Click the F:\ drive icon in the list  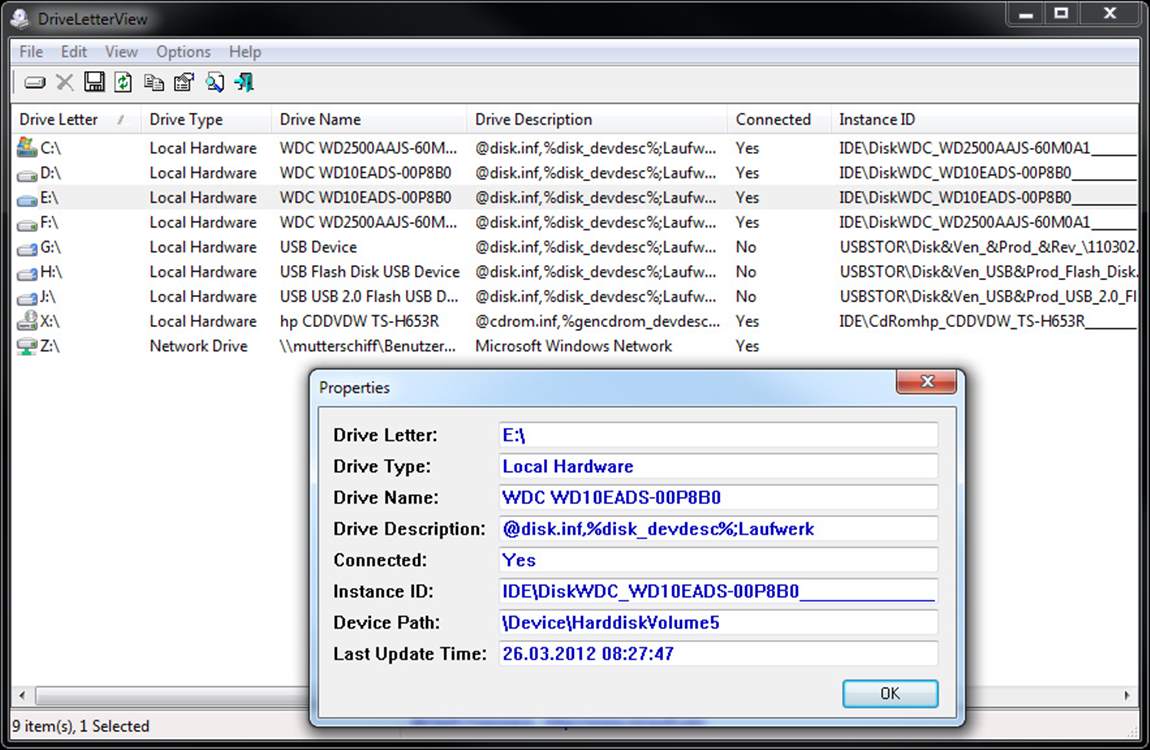pos(27,224)
